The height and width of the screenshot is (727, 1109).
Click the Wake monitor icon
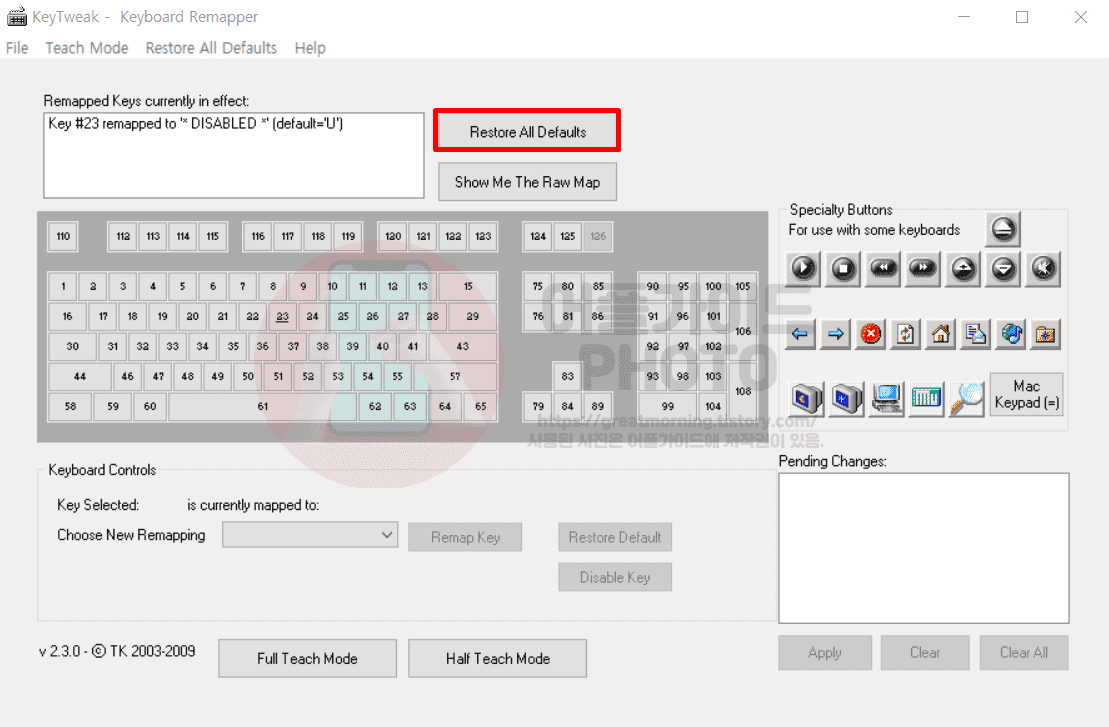pos(847,398)
